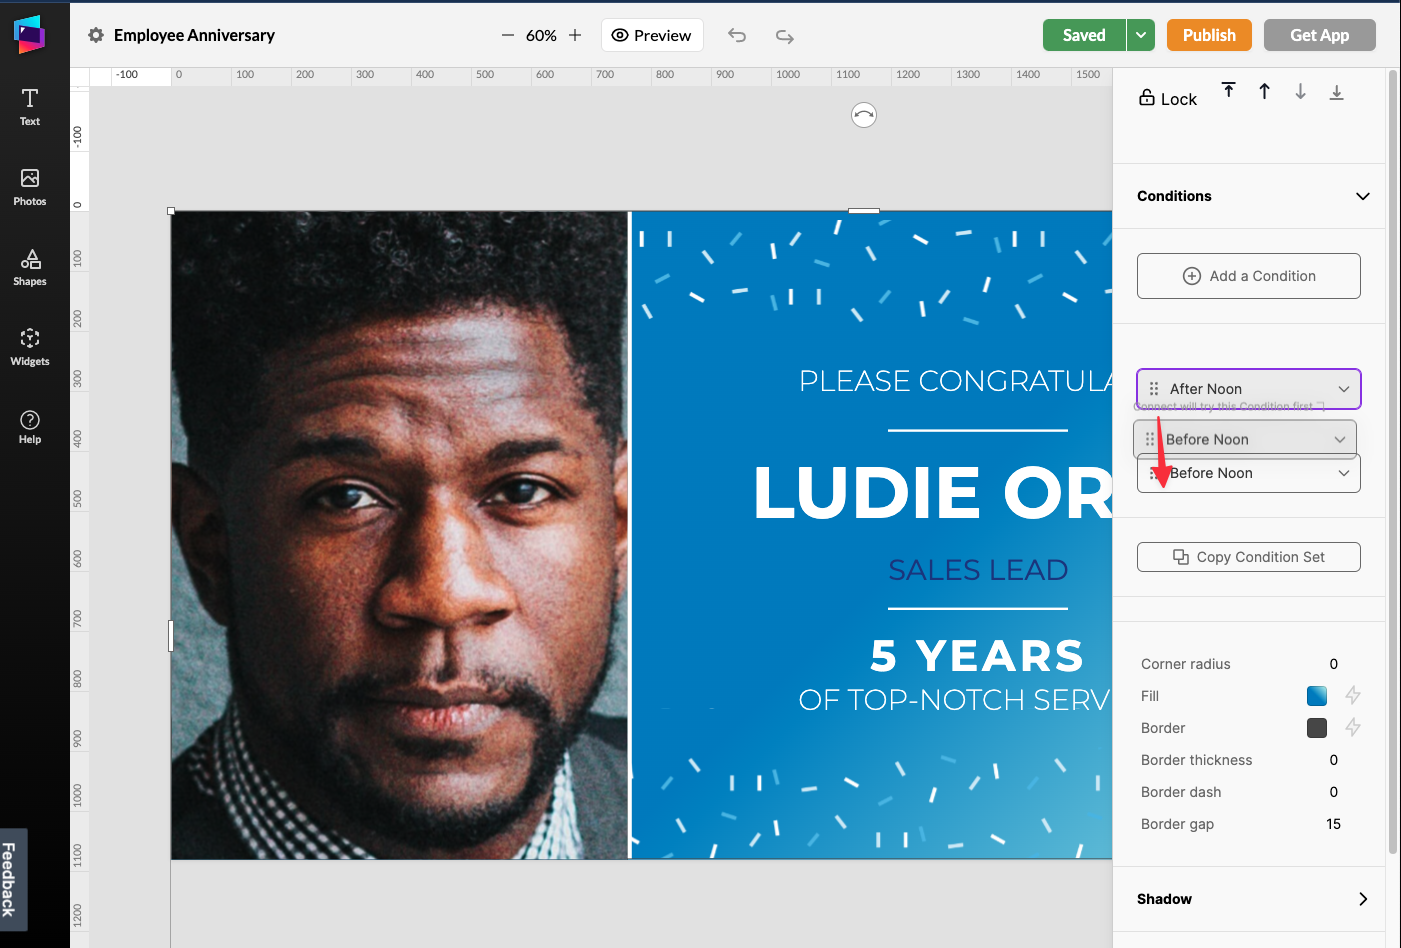1401x948 pixels.
Task: Add a Condition to the element
Action: 1249,276
